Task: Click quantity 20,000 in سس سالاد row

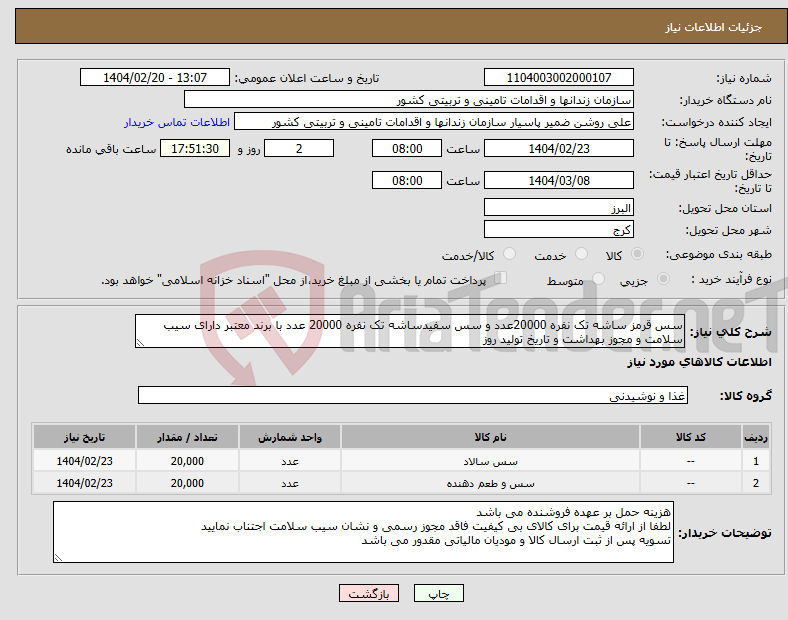Action: click(187, 461)
